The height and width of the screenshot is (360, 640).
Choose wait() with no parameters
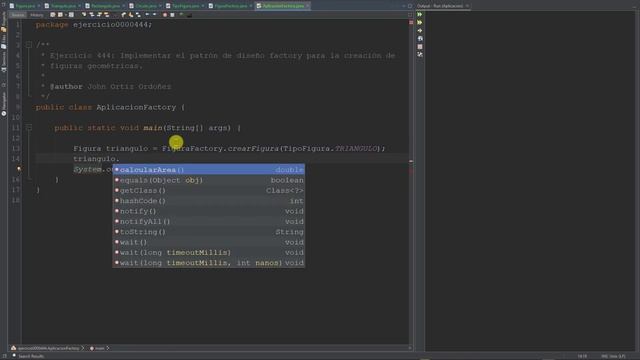pyautogui.click(x=209, y=242)
